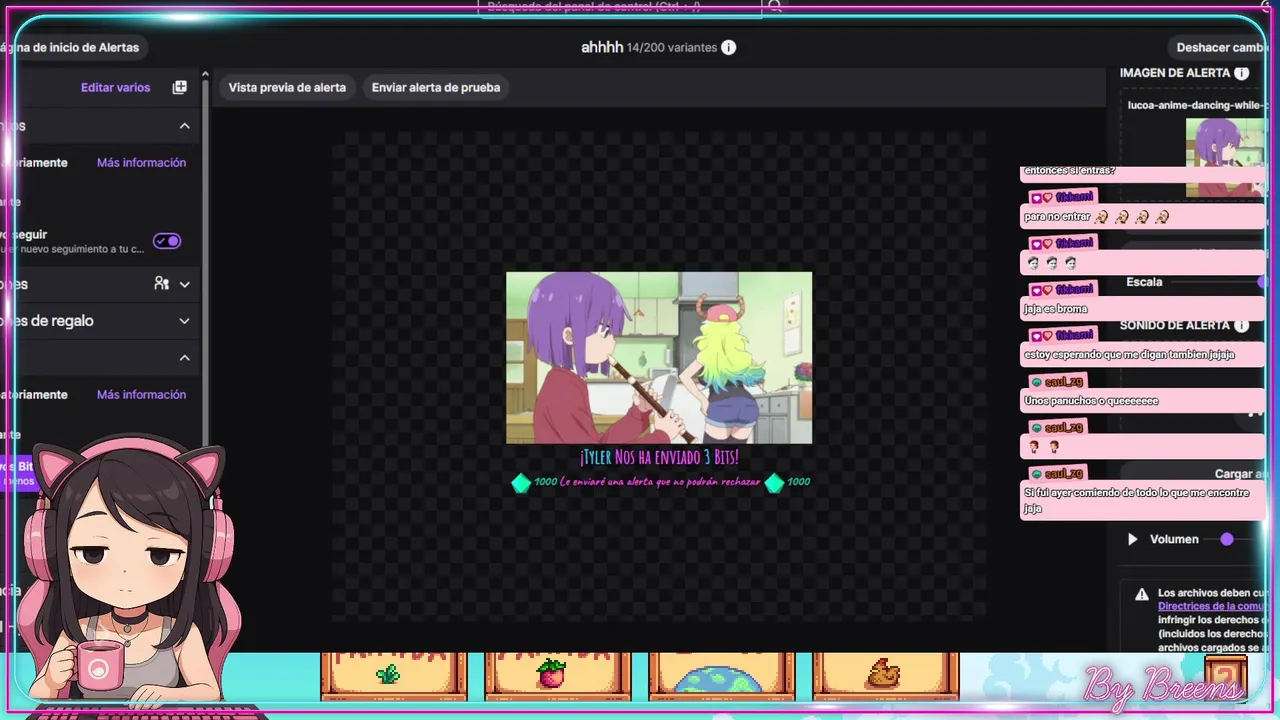The width and height of the screenshot is (1280, 720).
Task: Open the Más información link below the regalo section
Action: tap(141, 394)
